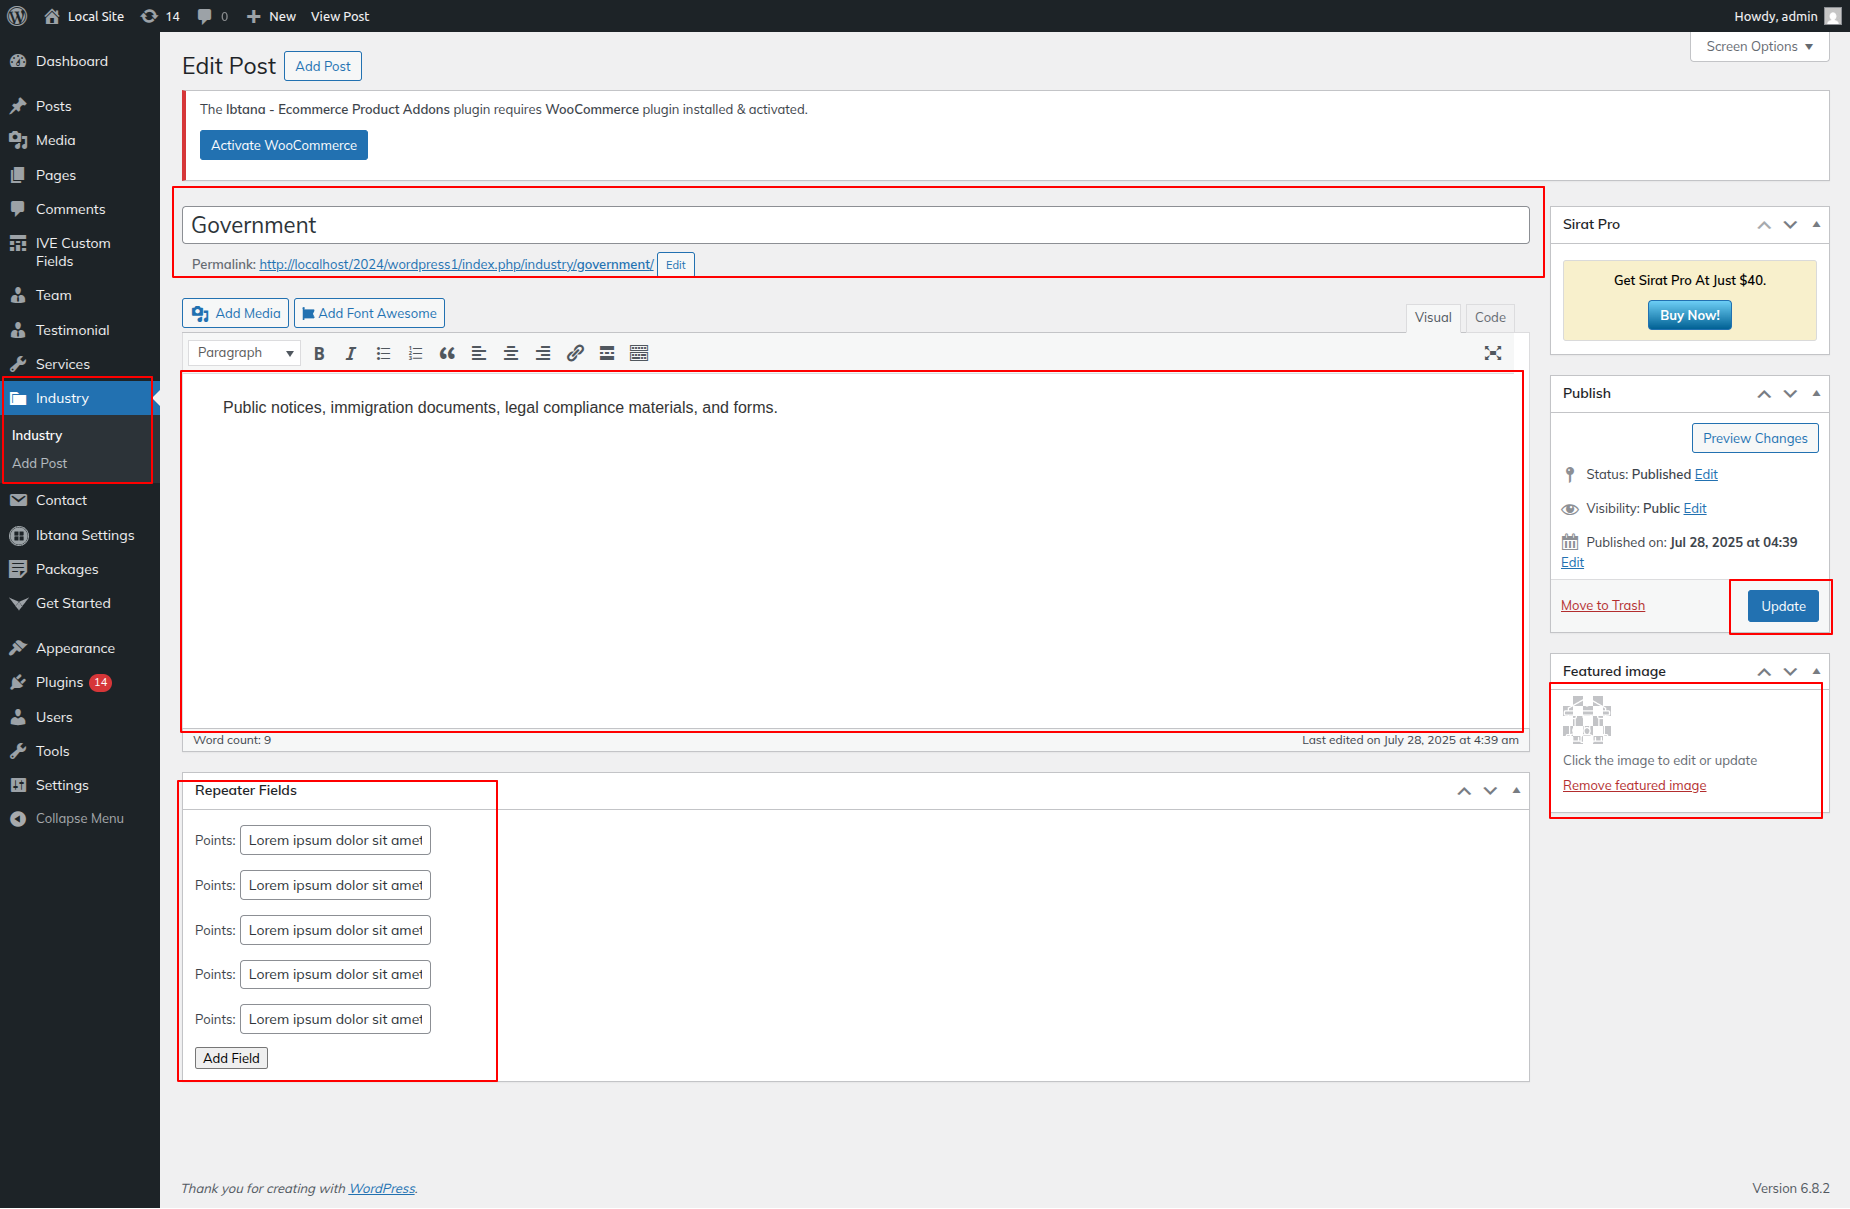This screenshot has height=1209, width=1850.
Task: Click Remove featured image link
Action: [1634, 786]
